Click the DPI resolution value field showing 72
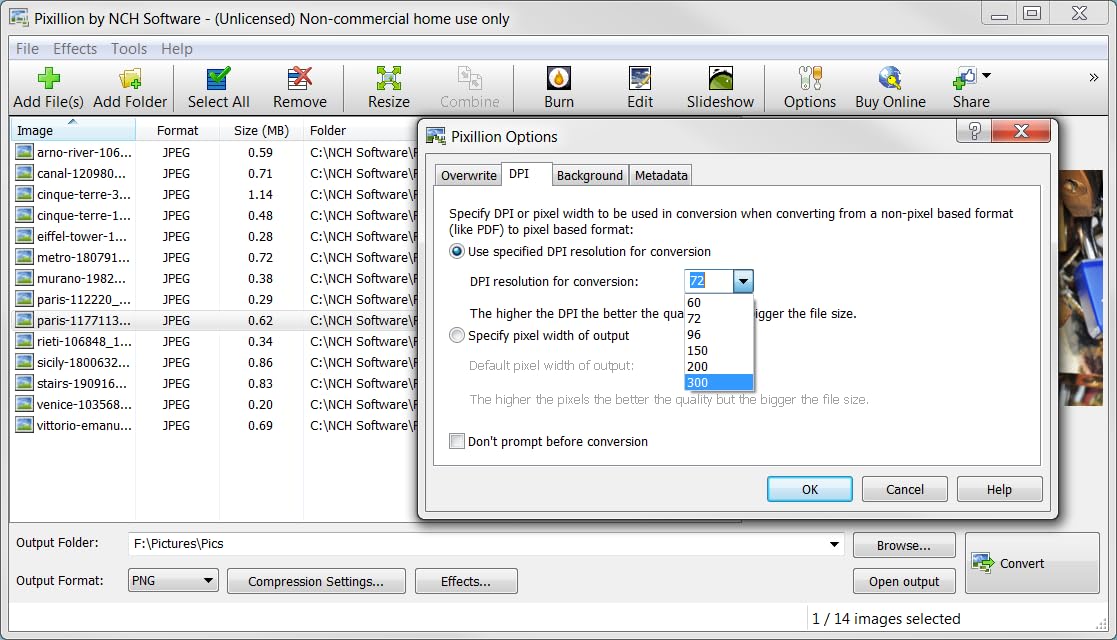Viewport: 1117px width, 640px height. [709, 282]
